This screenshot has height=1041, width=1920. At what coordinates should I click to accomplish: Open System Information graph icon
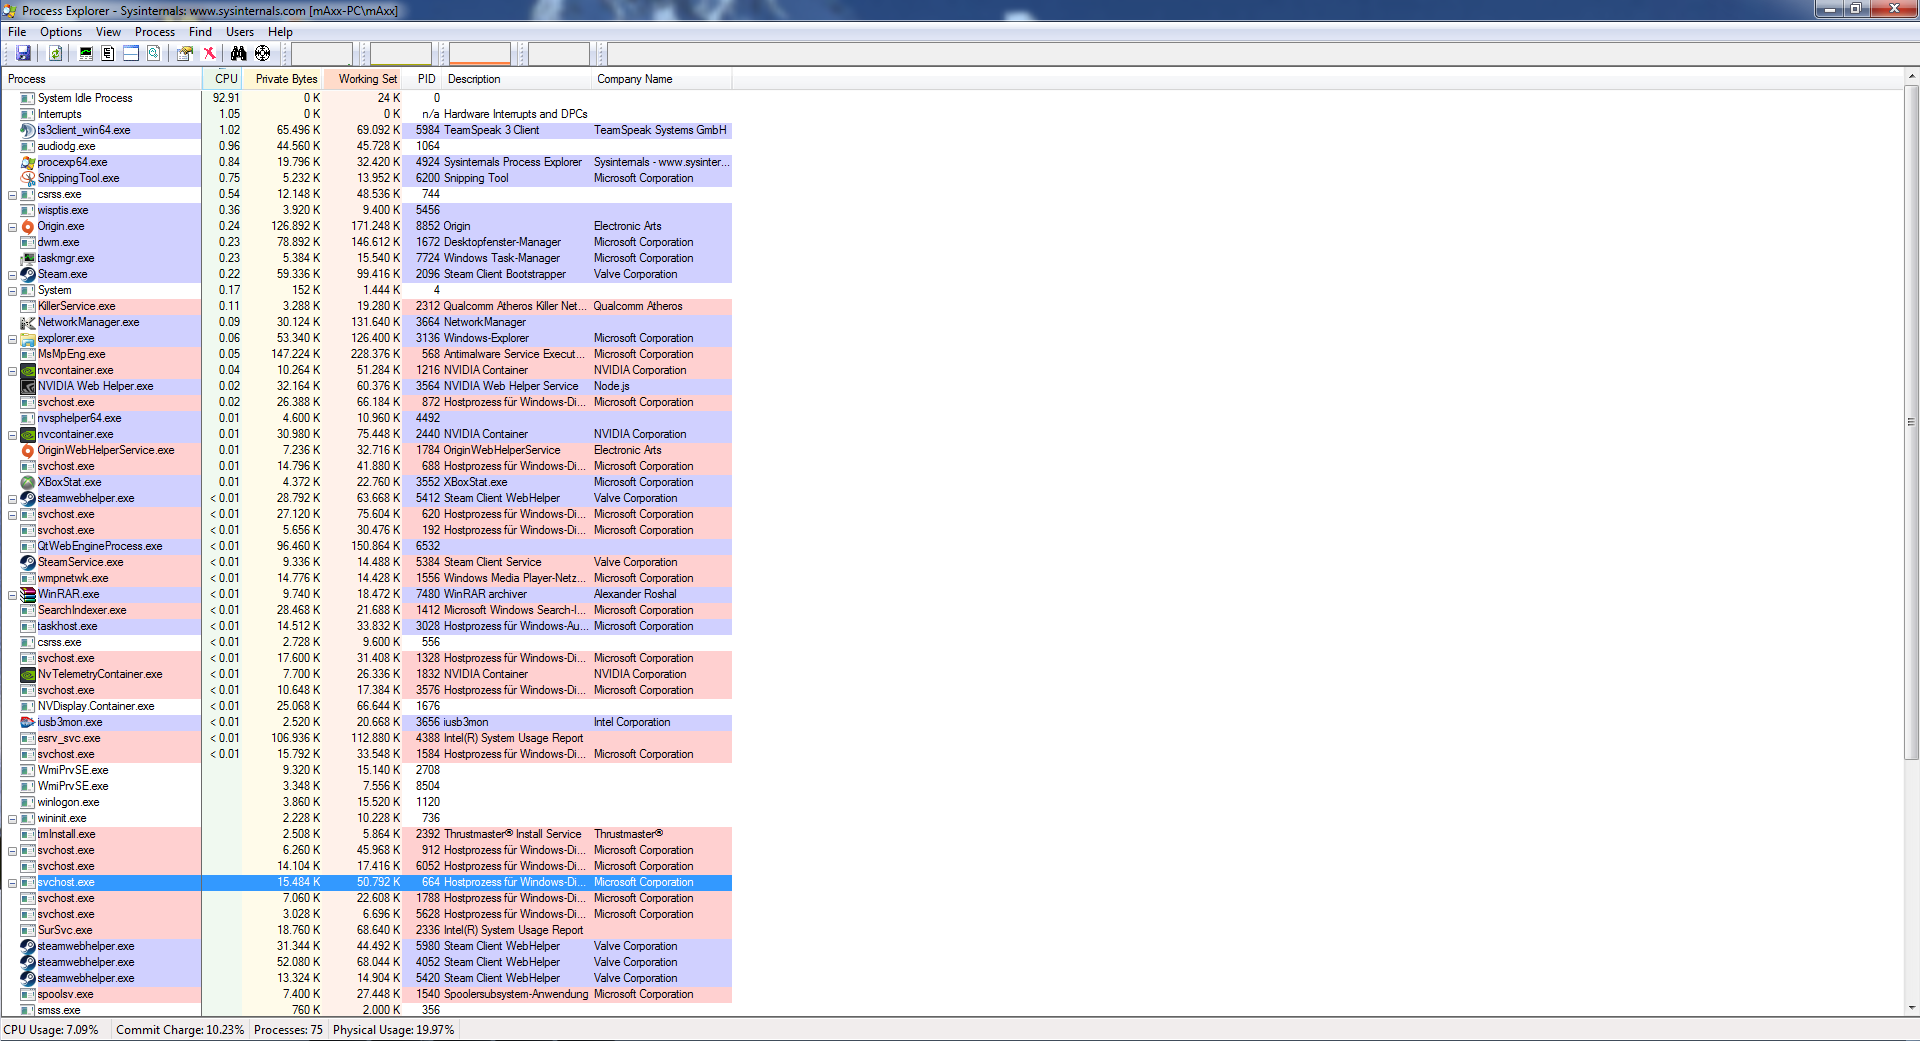(x=86, y=53)
